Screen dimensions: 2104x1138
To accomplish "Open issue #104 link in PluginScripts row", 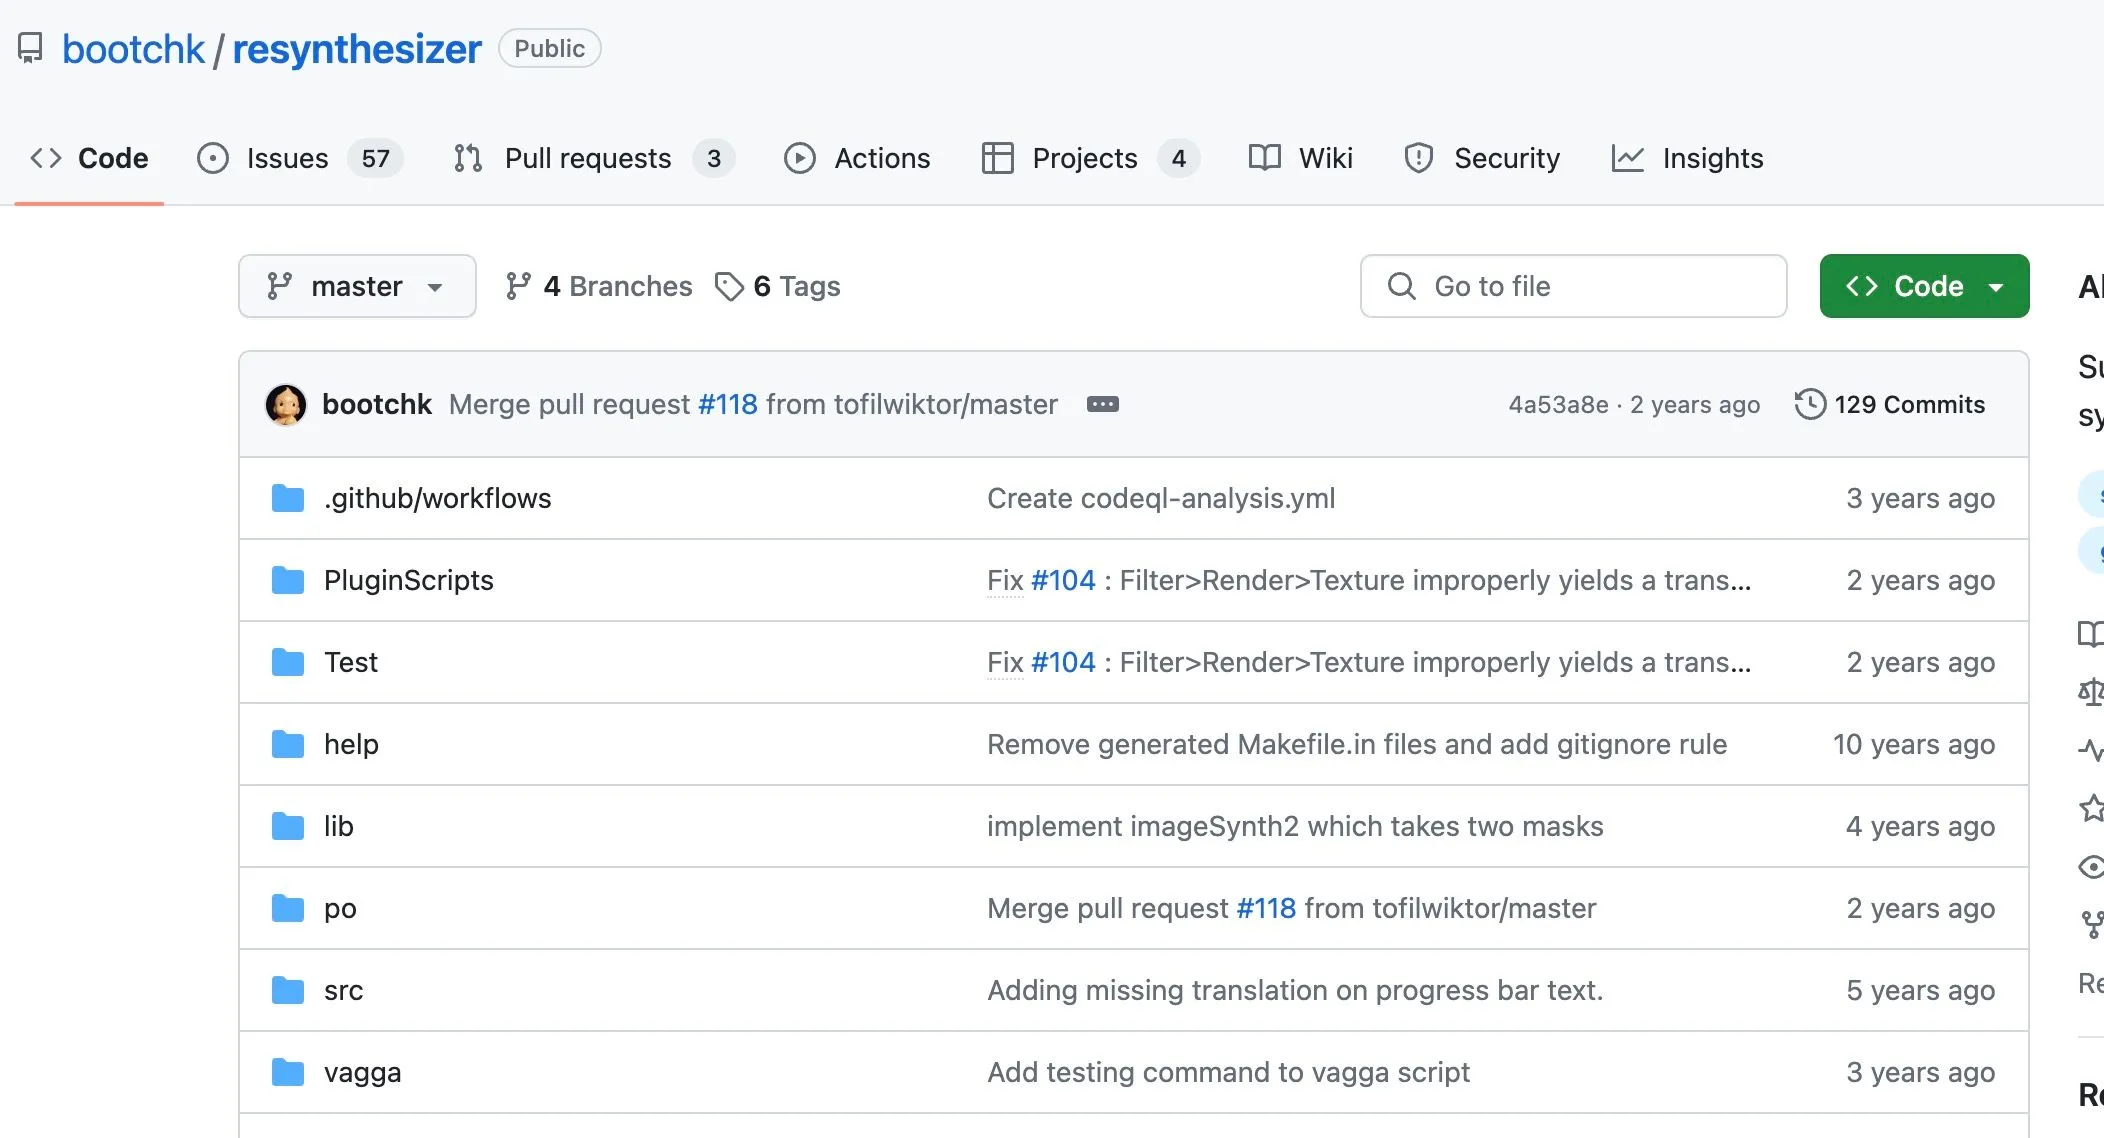I will tap(1063, 580).
